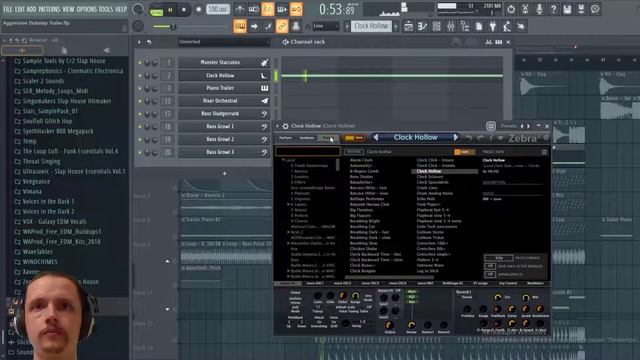Viewport: 640px width, 360px height.
Task: Open the plugin picker plug icon
Action: [493, 27]
